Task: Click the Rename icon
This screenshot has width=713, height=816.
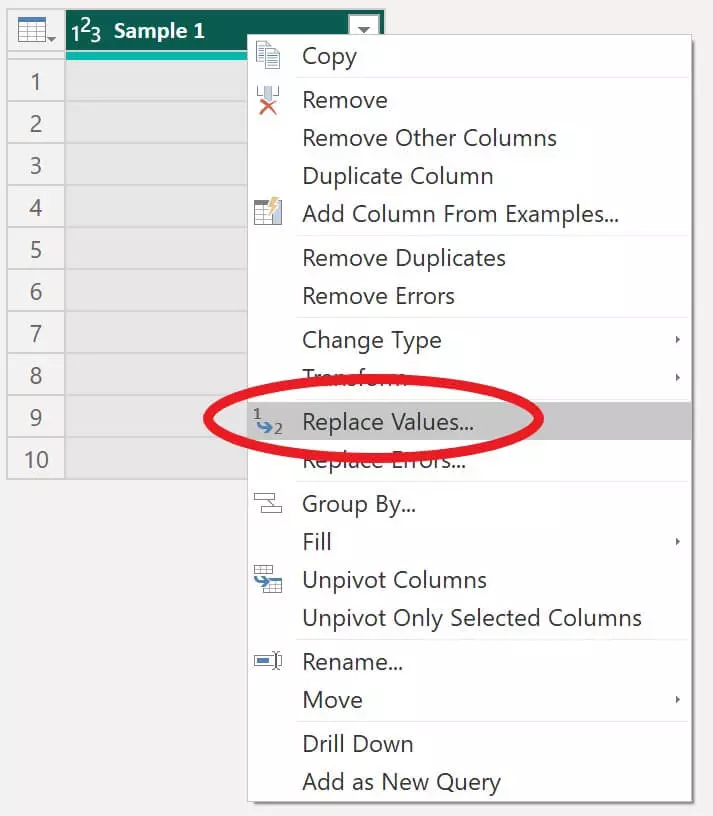Action: [268, 661]
